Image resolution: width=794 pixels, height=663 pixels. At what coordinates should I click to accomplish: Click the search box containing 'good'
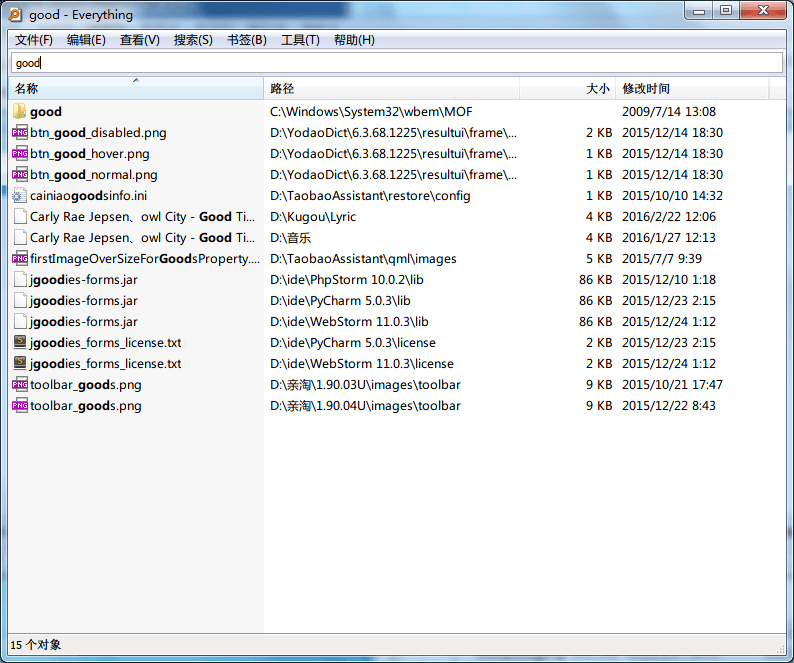[396, 63]
